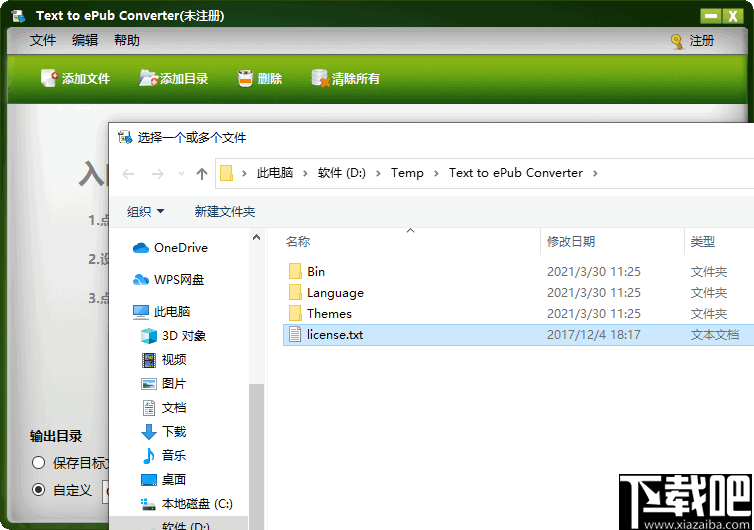Select the 保存目标 radio button

click(38, 463)
